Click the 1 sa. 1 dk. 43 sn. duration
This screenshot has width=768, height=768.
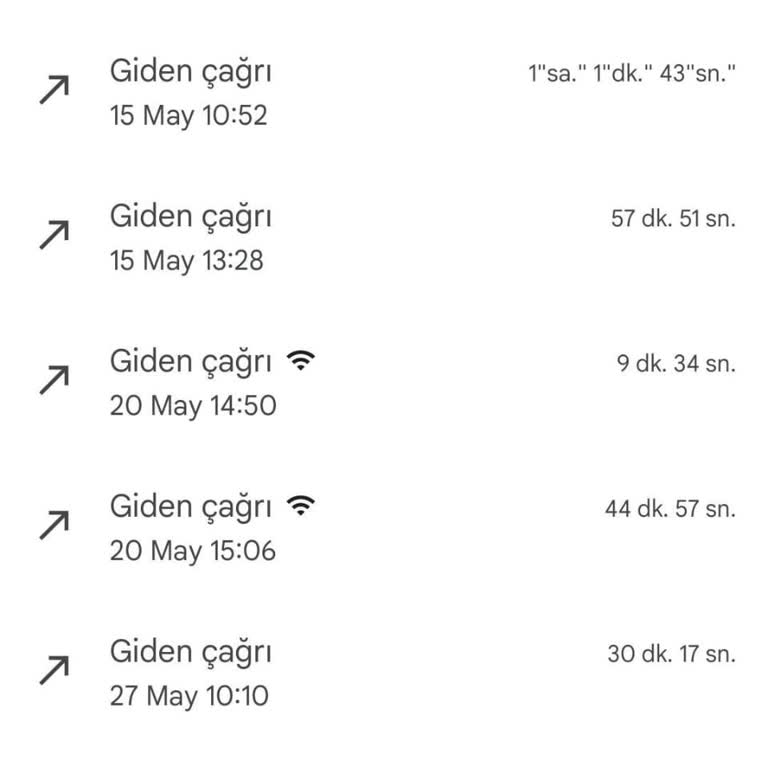(632, 74)
